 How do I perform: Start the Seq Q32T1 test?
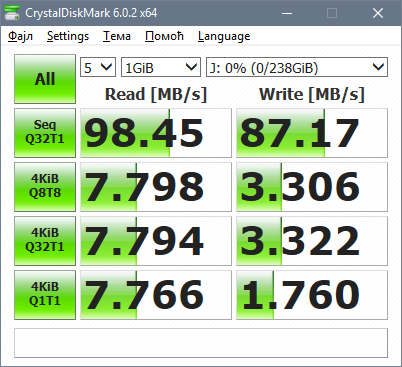(45, 133)
